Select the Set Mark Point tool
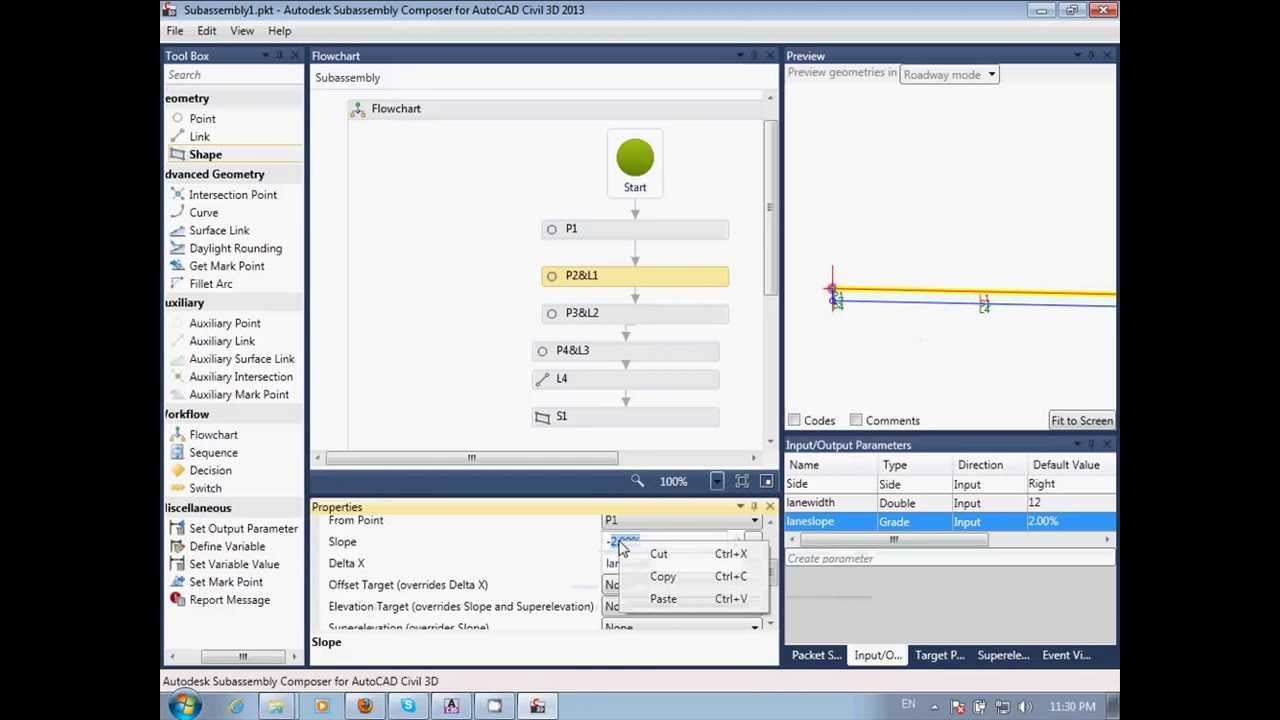This screenshot has width=1280, height=720. click(x=226, y=583)
